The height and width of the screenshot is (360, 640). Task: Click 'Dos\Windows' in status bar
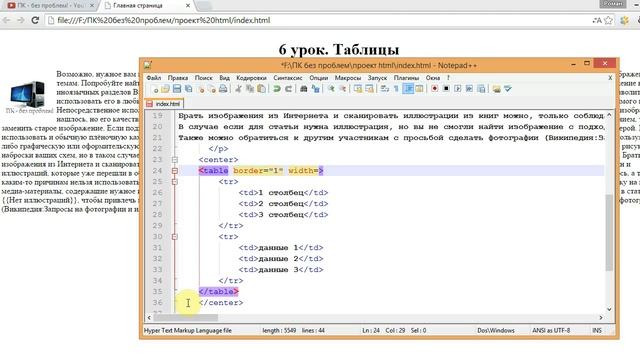[496, 330]
